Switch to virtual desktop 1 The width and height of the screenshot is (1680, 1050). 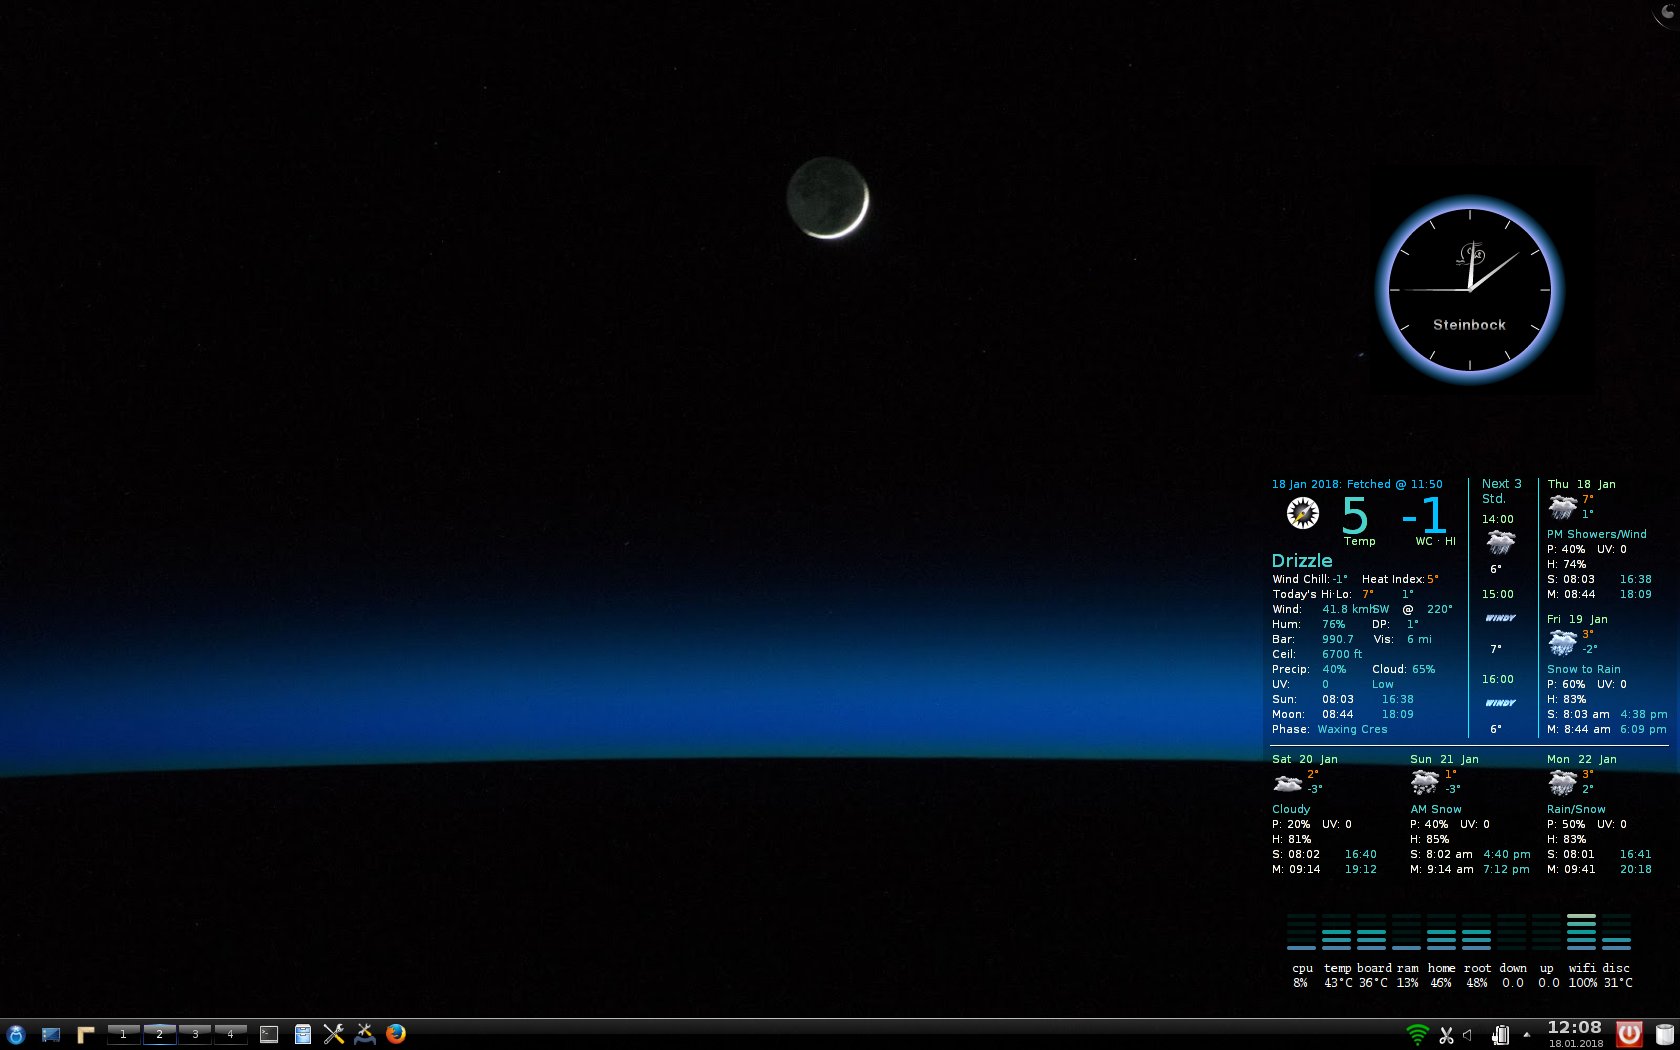pos(123,1034)
